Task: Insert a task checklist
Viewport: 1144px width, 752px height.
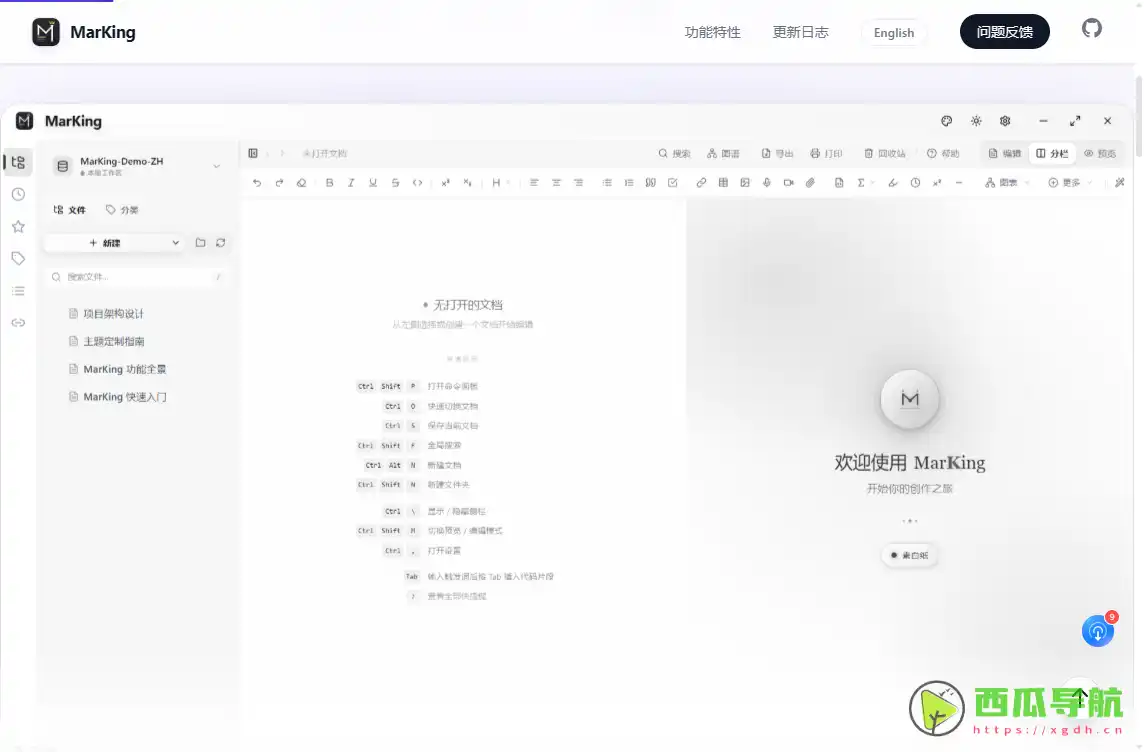Action: 673,183
